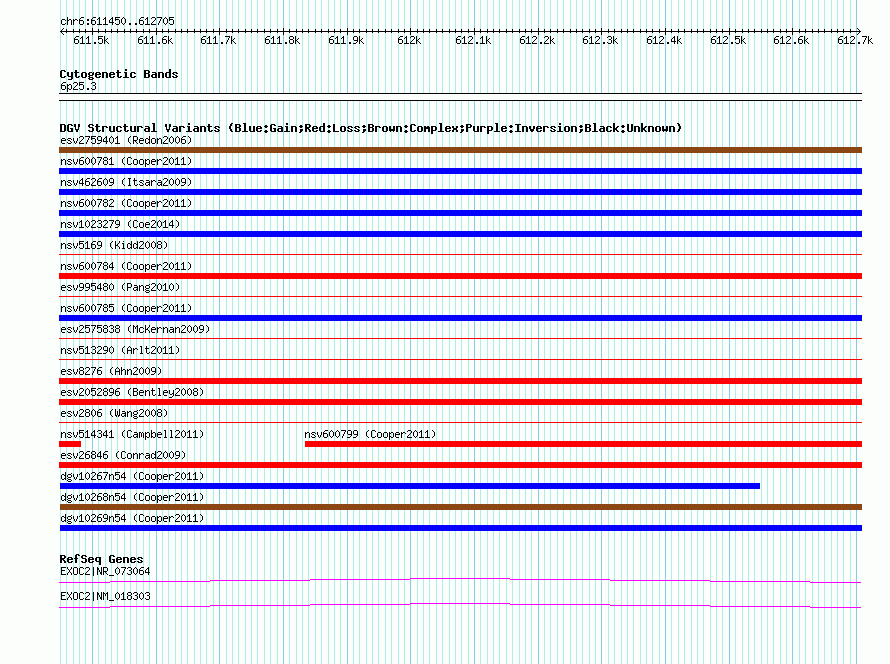The height and width of the screenshot is (664, 890).
Task: Select the blue dgv10269n54 gain bar
Action: click(460, 528)
